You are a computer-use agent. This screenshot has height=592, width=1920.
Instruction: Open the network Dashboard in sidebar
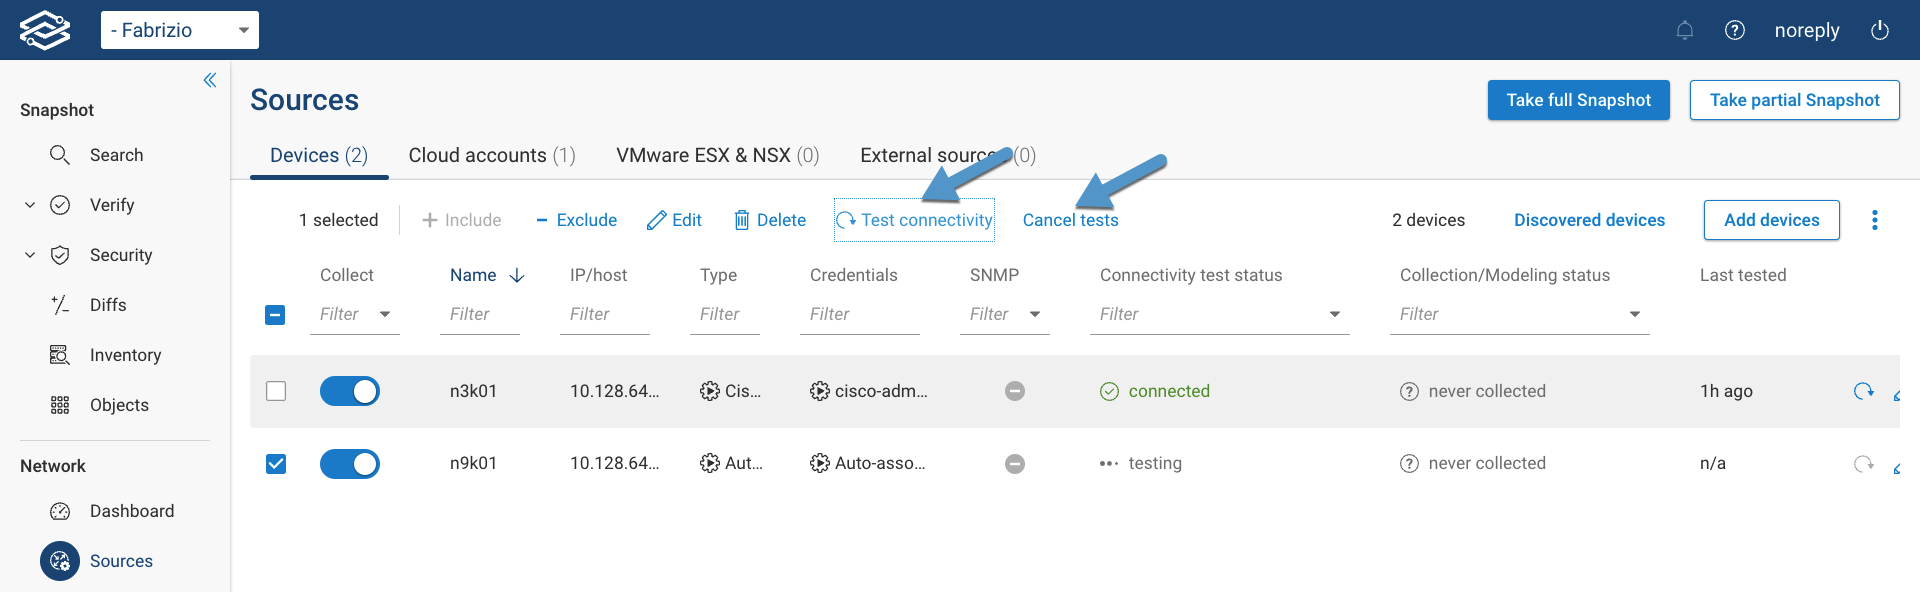131,511
